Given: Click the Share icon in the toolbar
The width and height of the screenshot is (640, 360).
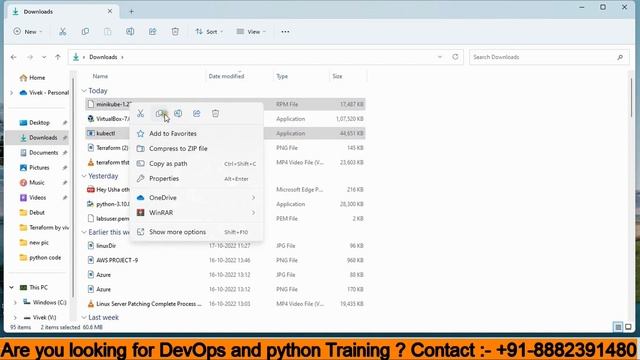Looking at the screenshot, I should [x=152, y=31].
